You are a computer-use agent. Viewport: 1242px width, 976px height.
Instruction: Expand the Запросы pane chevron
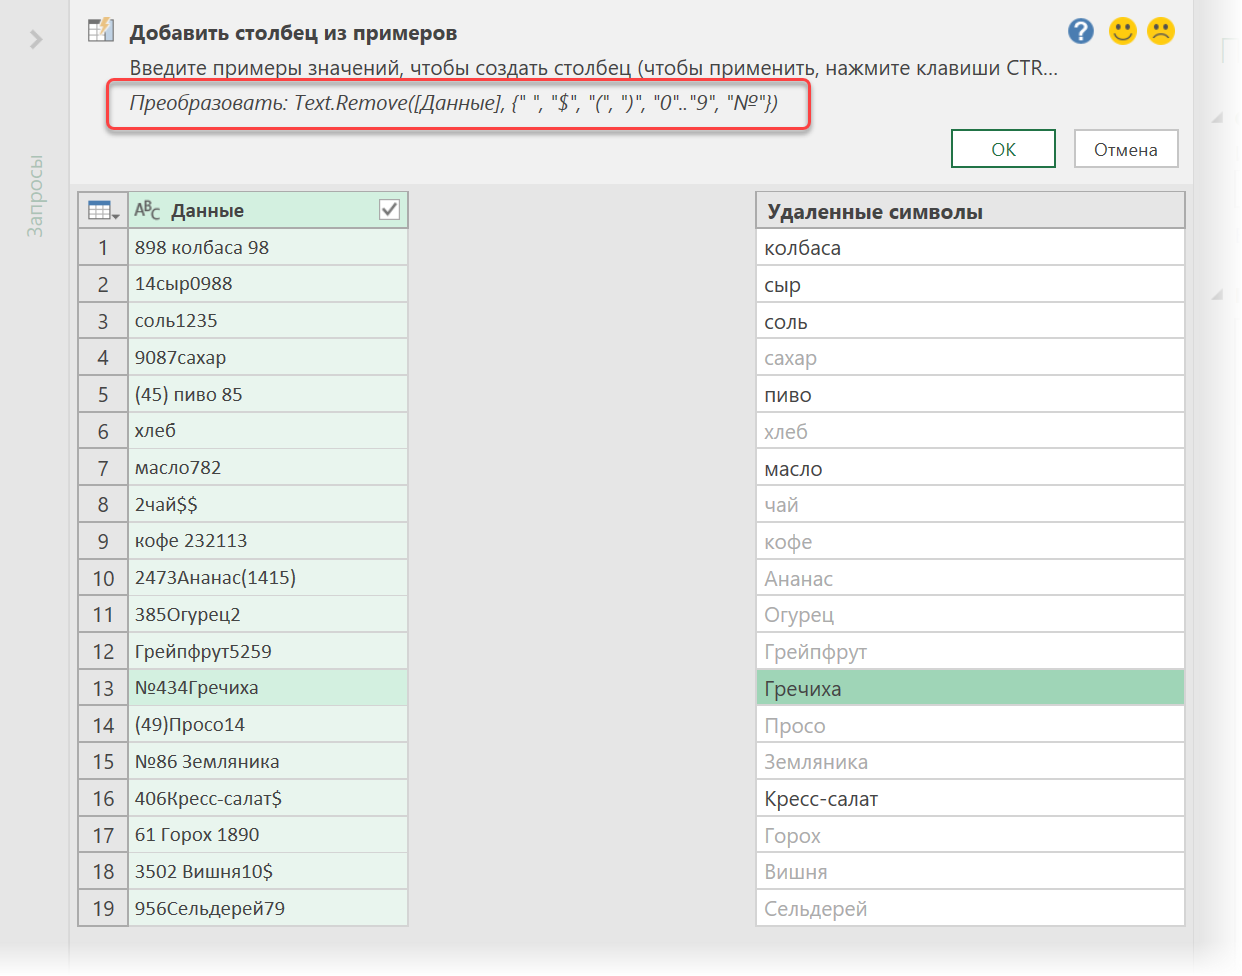coord(36,40)
